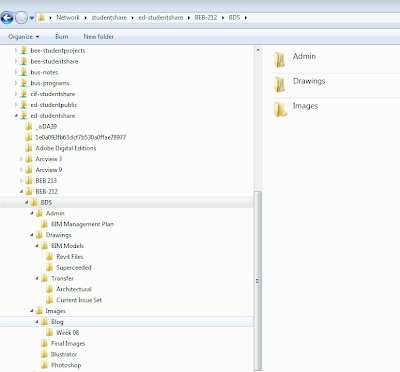400x372 pixels.
Task: Click the Forward navigation arrow button
Action: point(21,18)
